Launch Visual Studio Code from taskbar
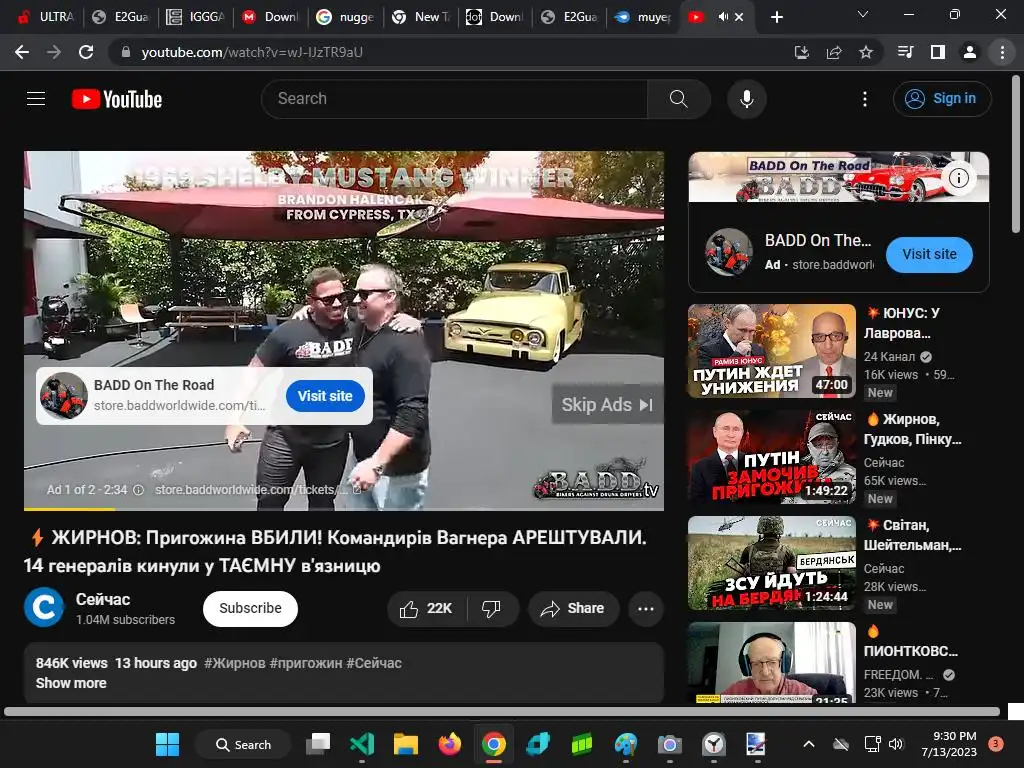The height and width of the screenshot is (768, 1024). click(362, 744)
